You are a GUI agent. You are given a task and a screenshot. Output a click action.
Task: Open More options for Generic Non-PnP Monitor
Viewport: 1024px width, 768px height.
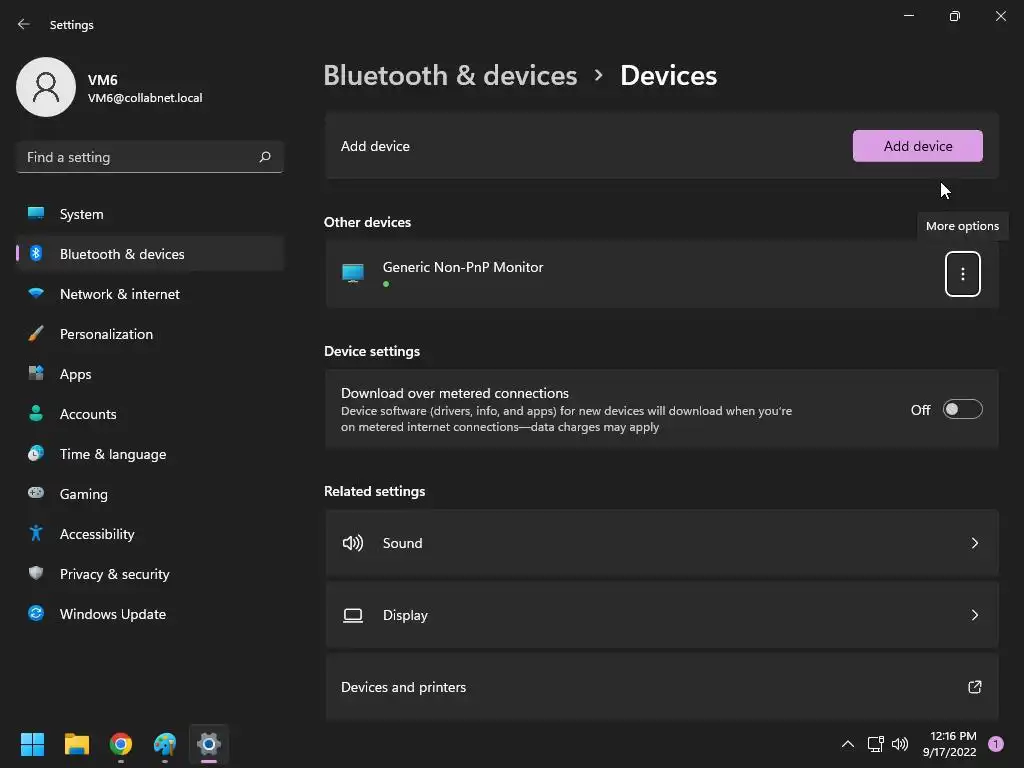tap(963, 274)
